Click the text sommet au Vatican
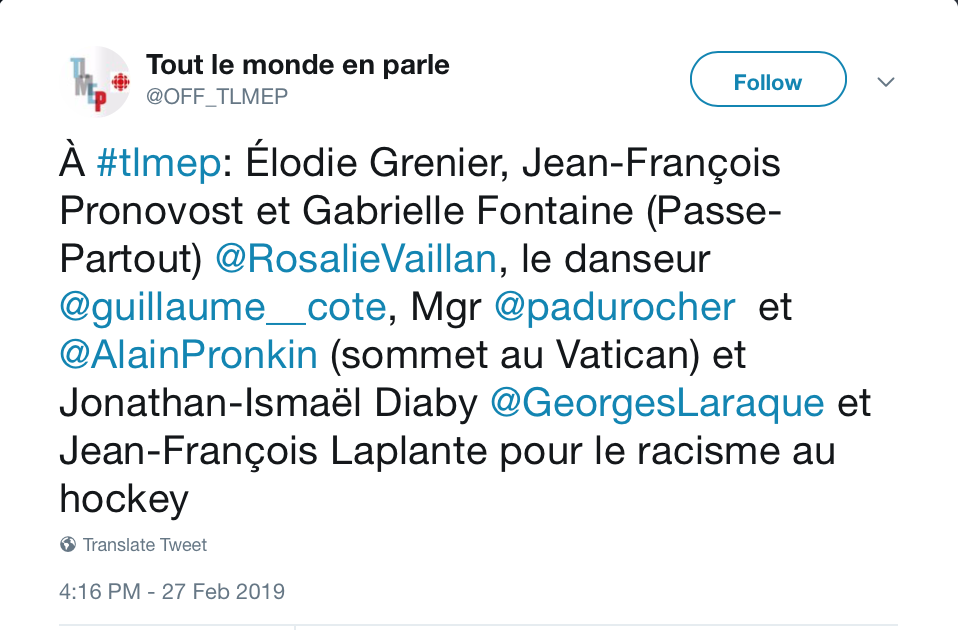Screen dimensions: 958x630 point(514,355)
